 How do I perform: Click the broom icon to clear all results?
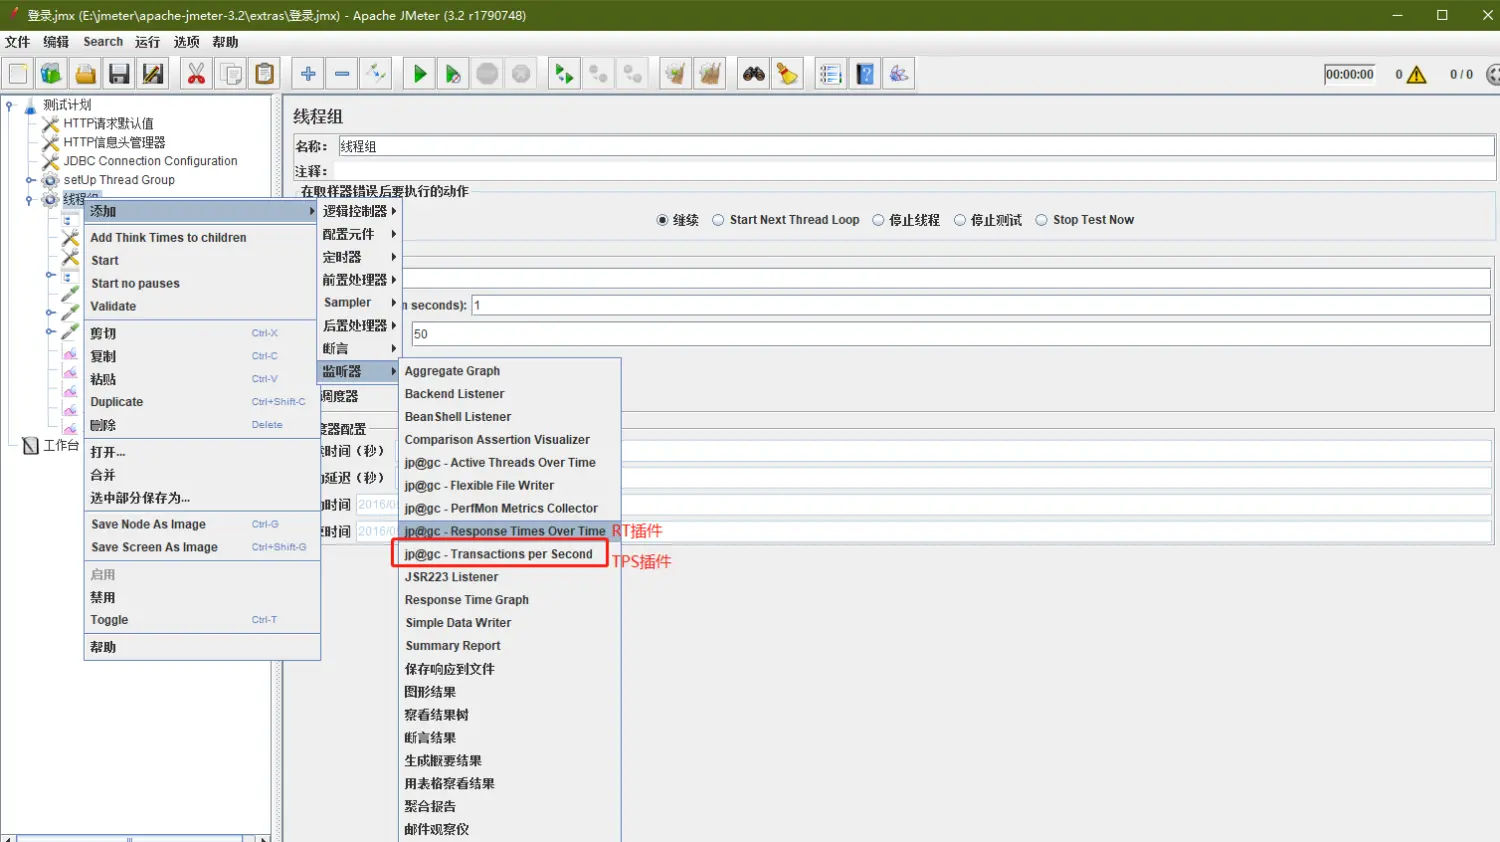(x=710, y=73)
